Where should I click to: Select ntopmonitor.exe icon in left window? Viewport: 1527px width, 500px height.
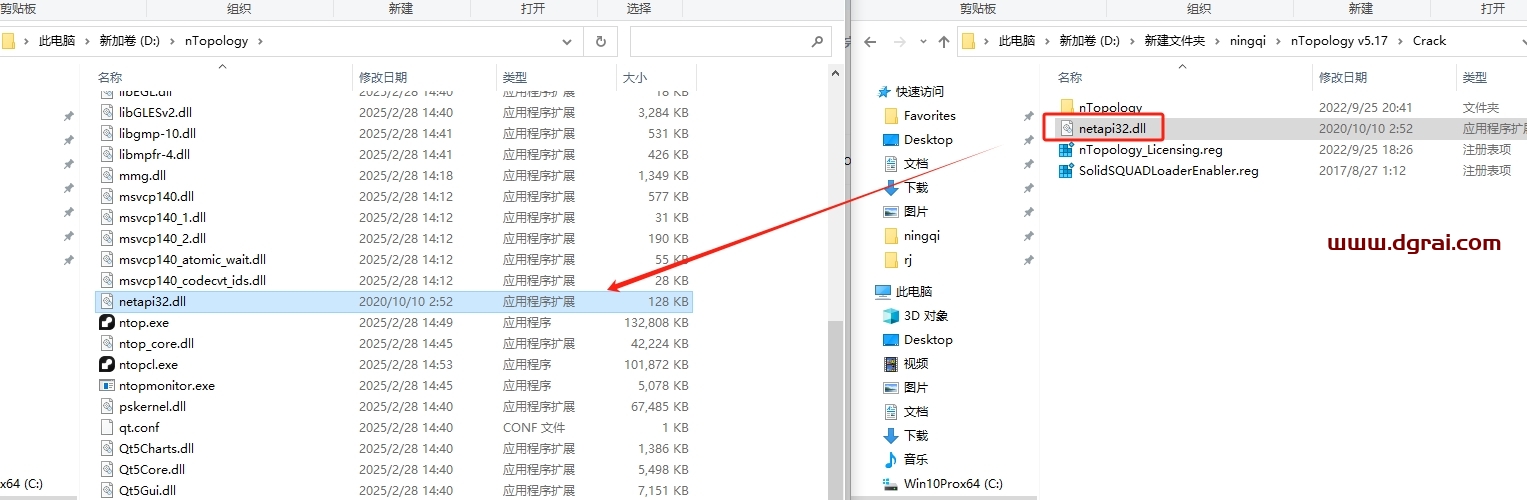tap(108, 386)
